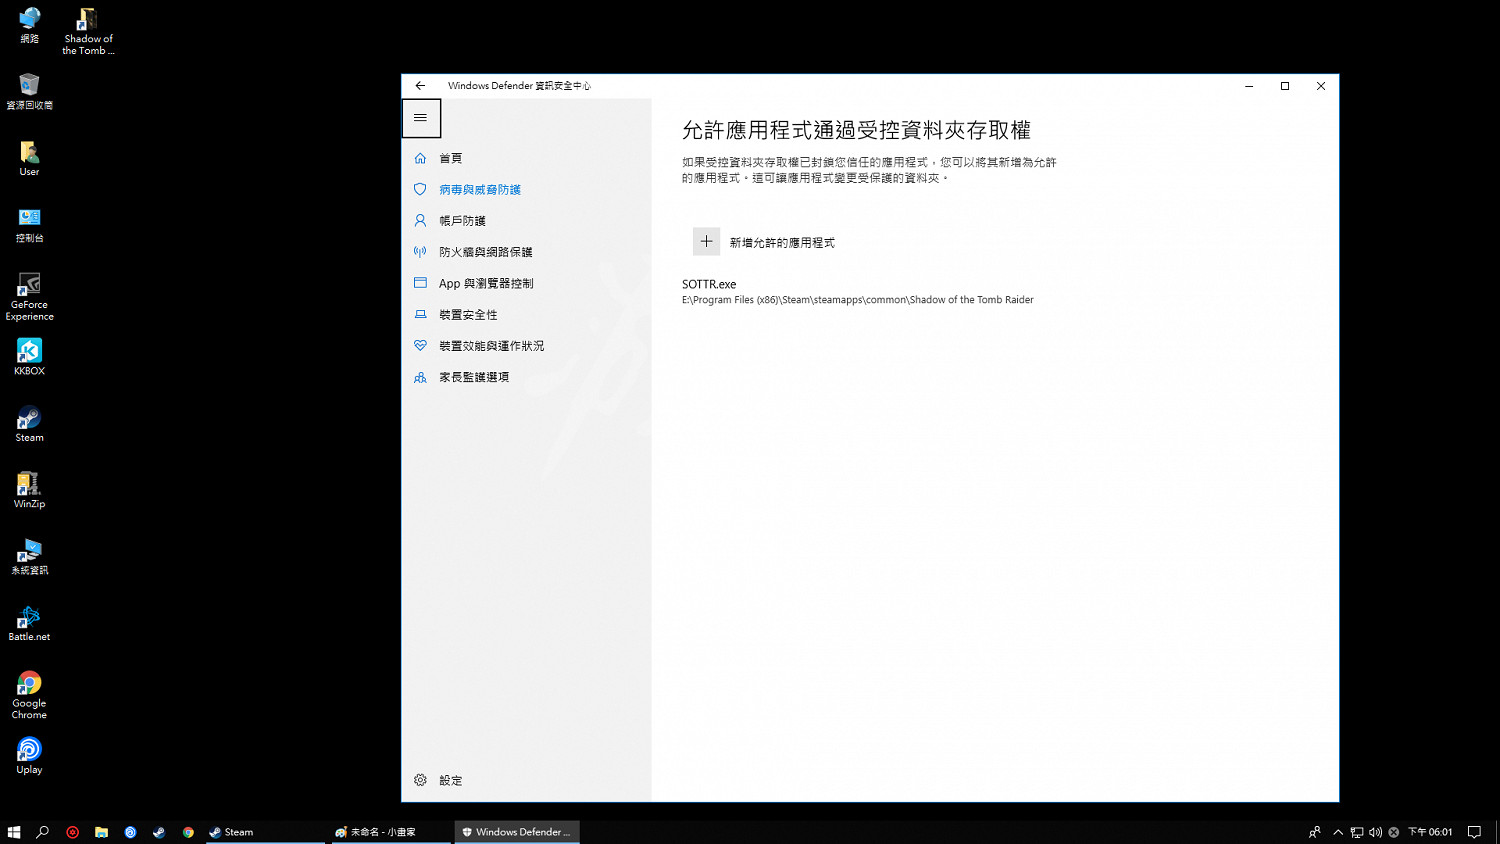Select 病毒與威脅防護 in sidebar
The width and height of the screenshot is (1500, 844).
click(x=479, y=190)
